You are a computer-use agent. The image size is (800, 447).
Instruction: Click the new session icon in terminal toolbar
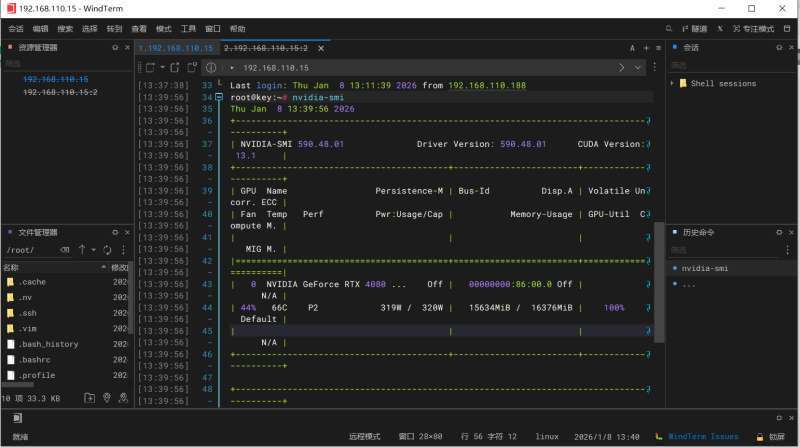pos(148,67)
